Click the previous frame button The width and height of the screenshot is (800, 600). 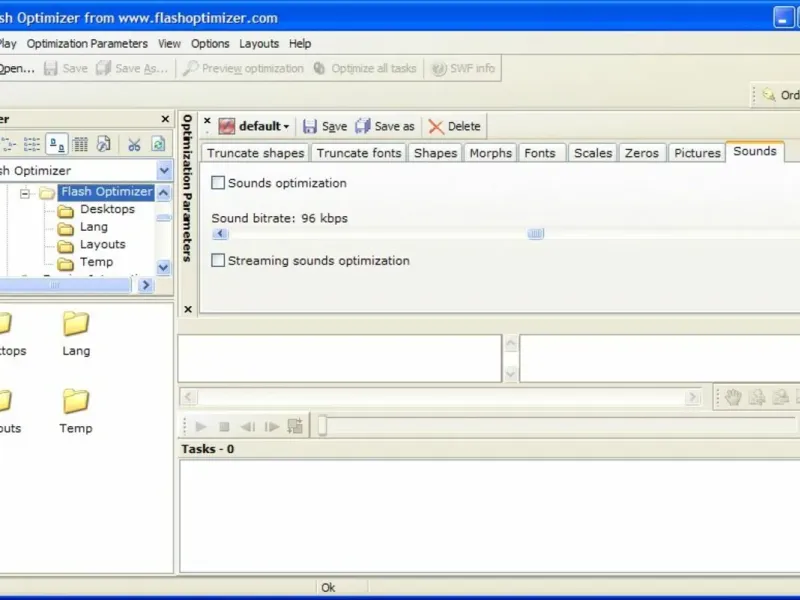tap(247, 427)
